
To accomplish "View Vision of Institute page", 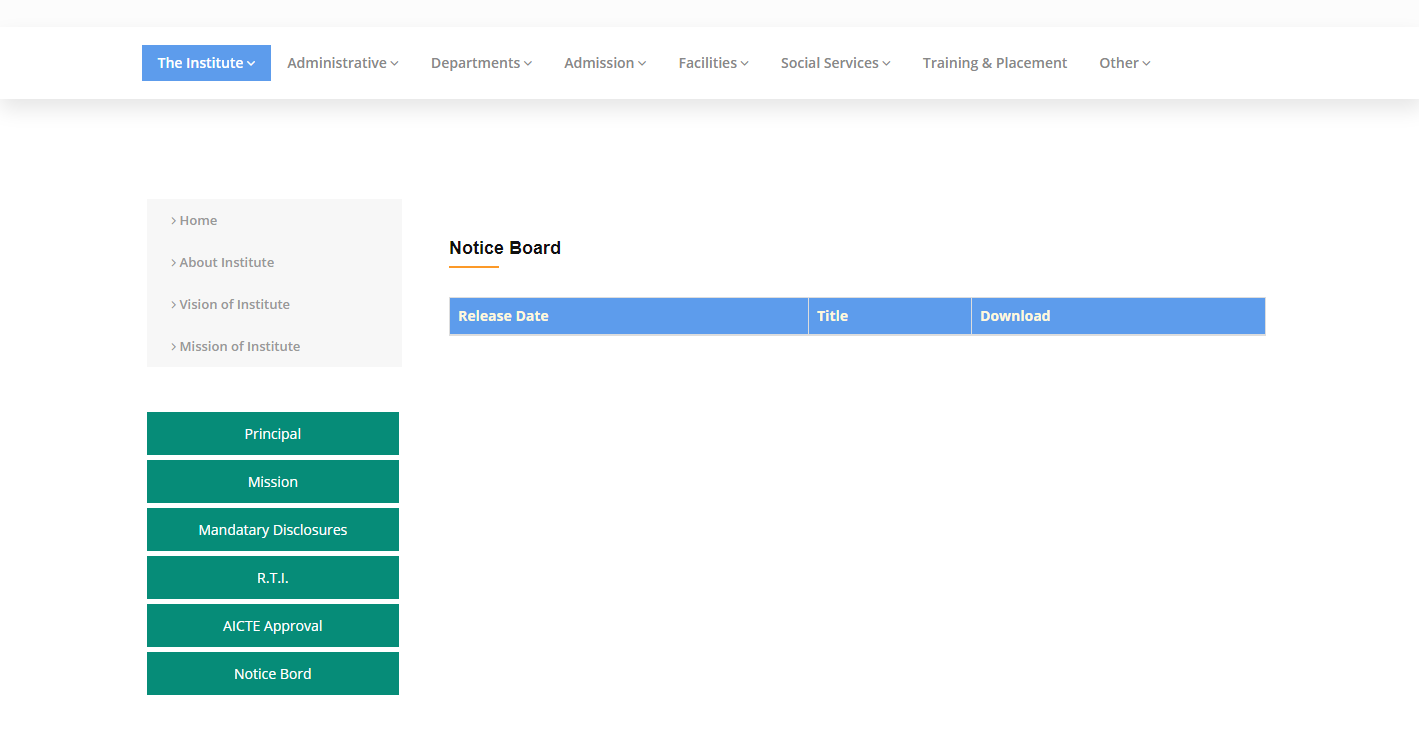I will (x=234, y=304).
